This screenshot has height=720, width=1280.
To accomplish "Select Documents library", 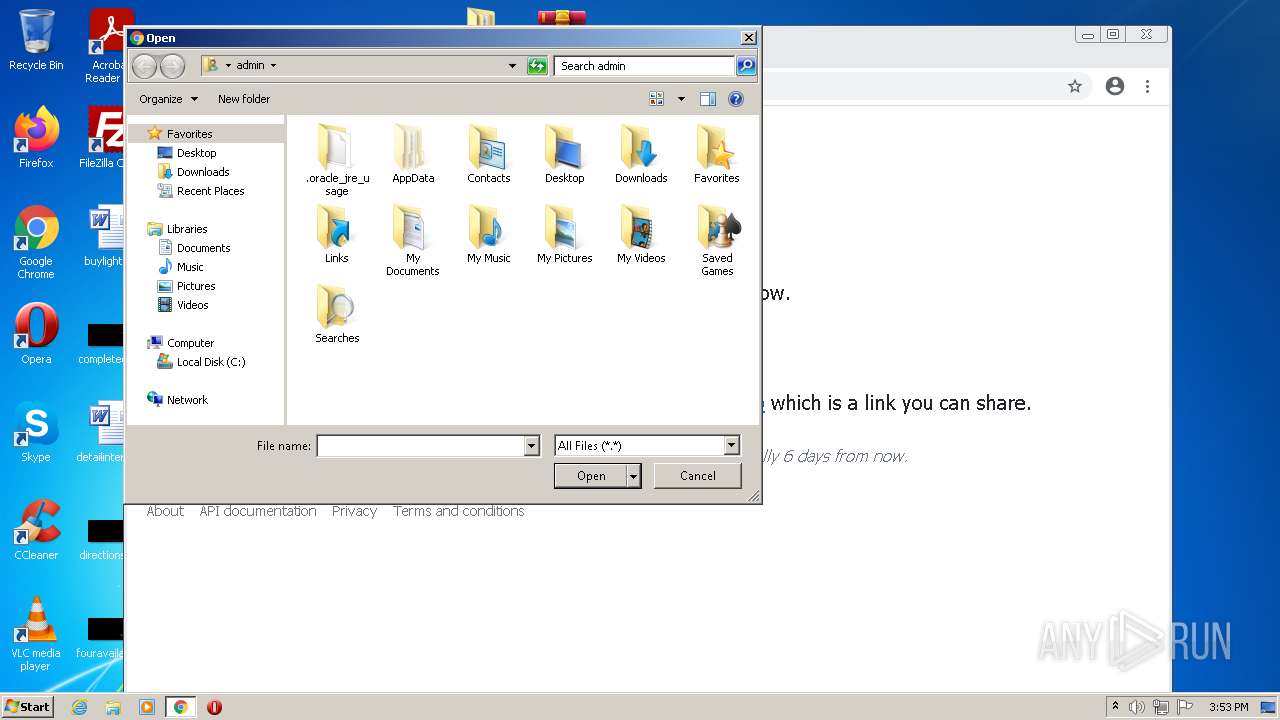I will [203, 248].
